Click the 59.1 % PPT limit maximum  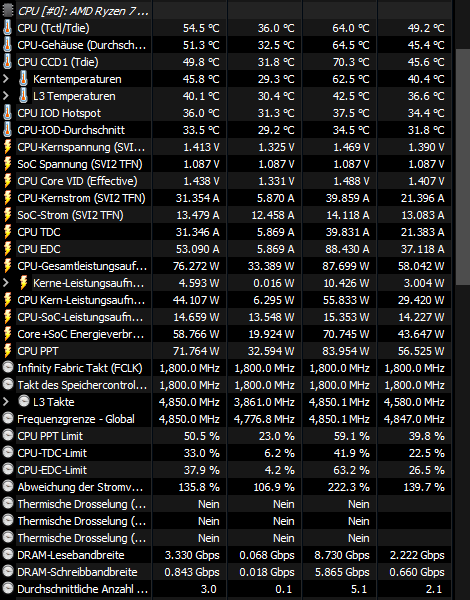pyautogui.click(x=352, y=436)
